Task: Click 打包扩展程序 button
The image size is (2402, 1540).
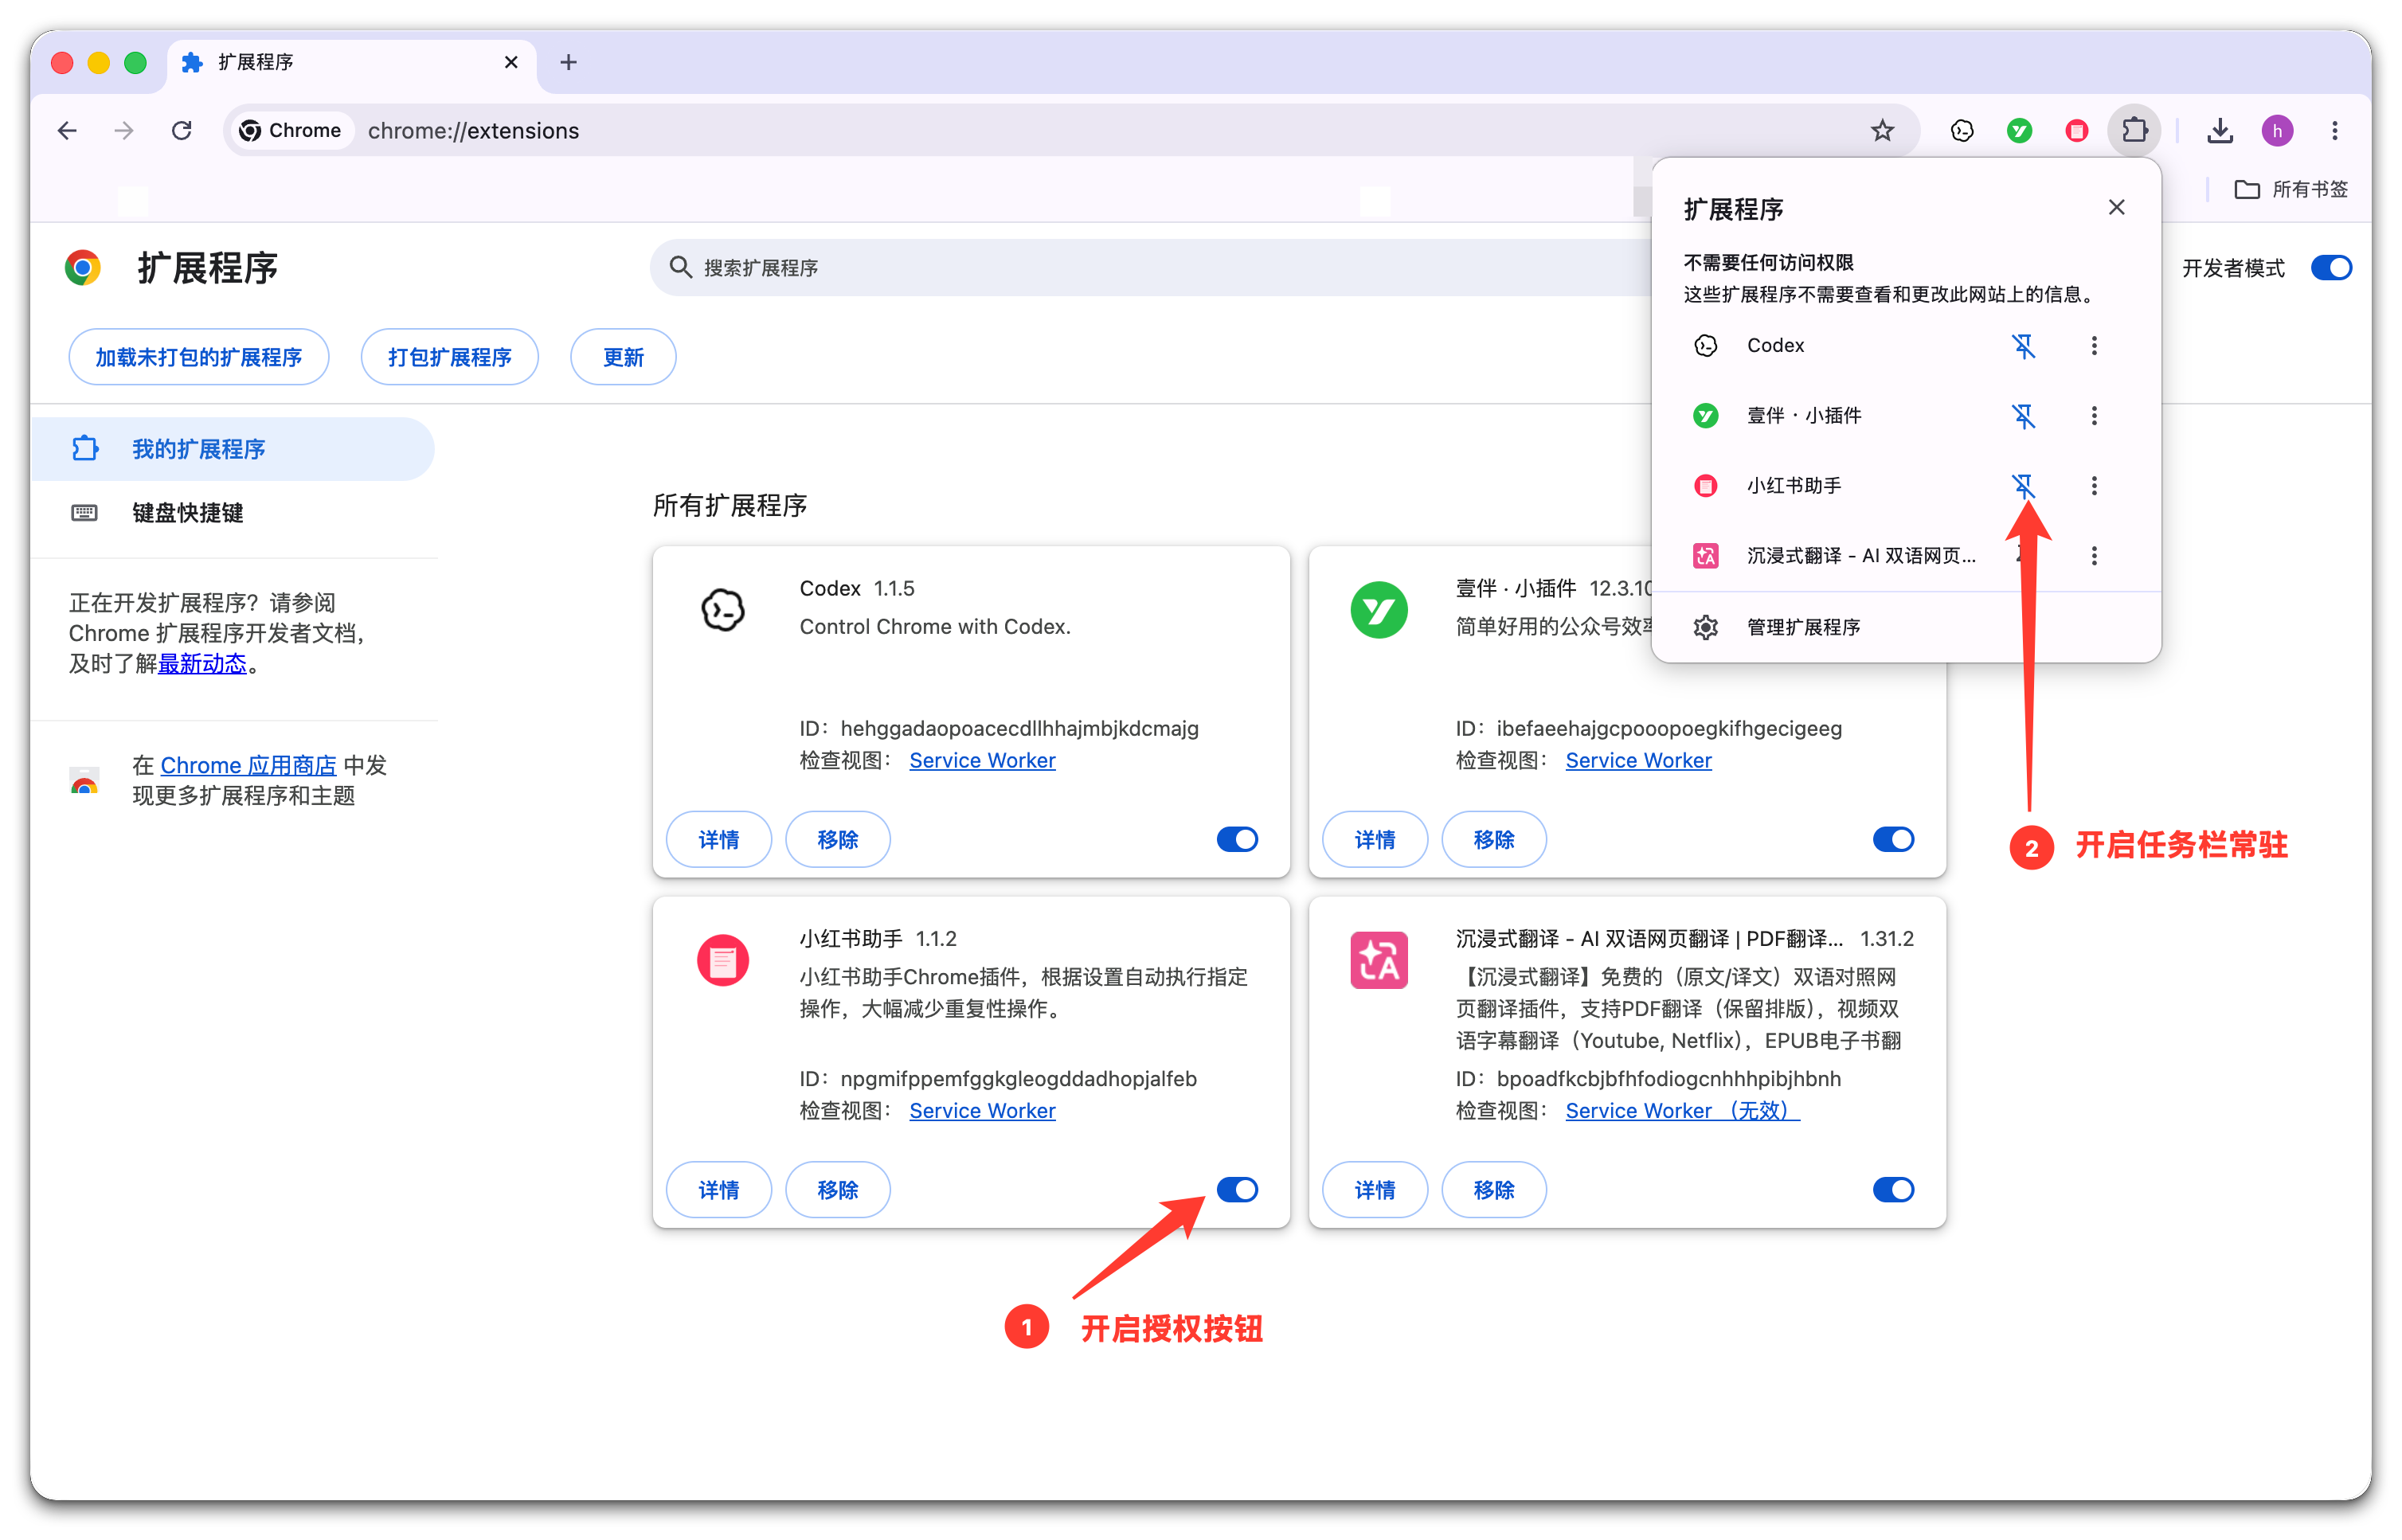Action: pos(449,357)
